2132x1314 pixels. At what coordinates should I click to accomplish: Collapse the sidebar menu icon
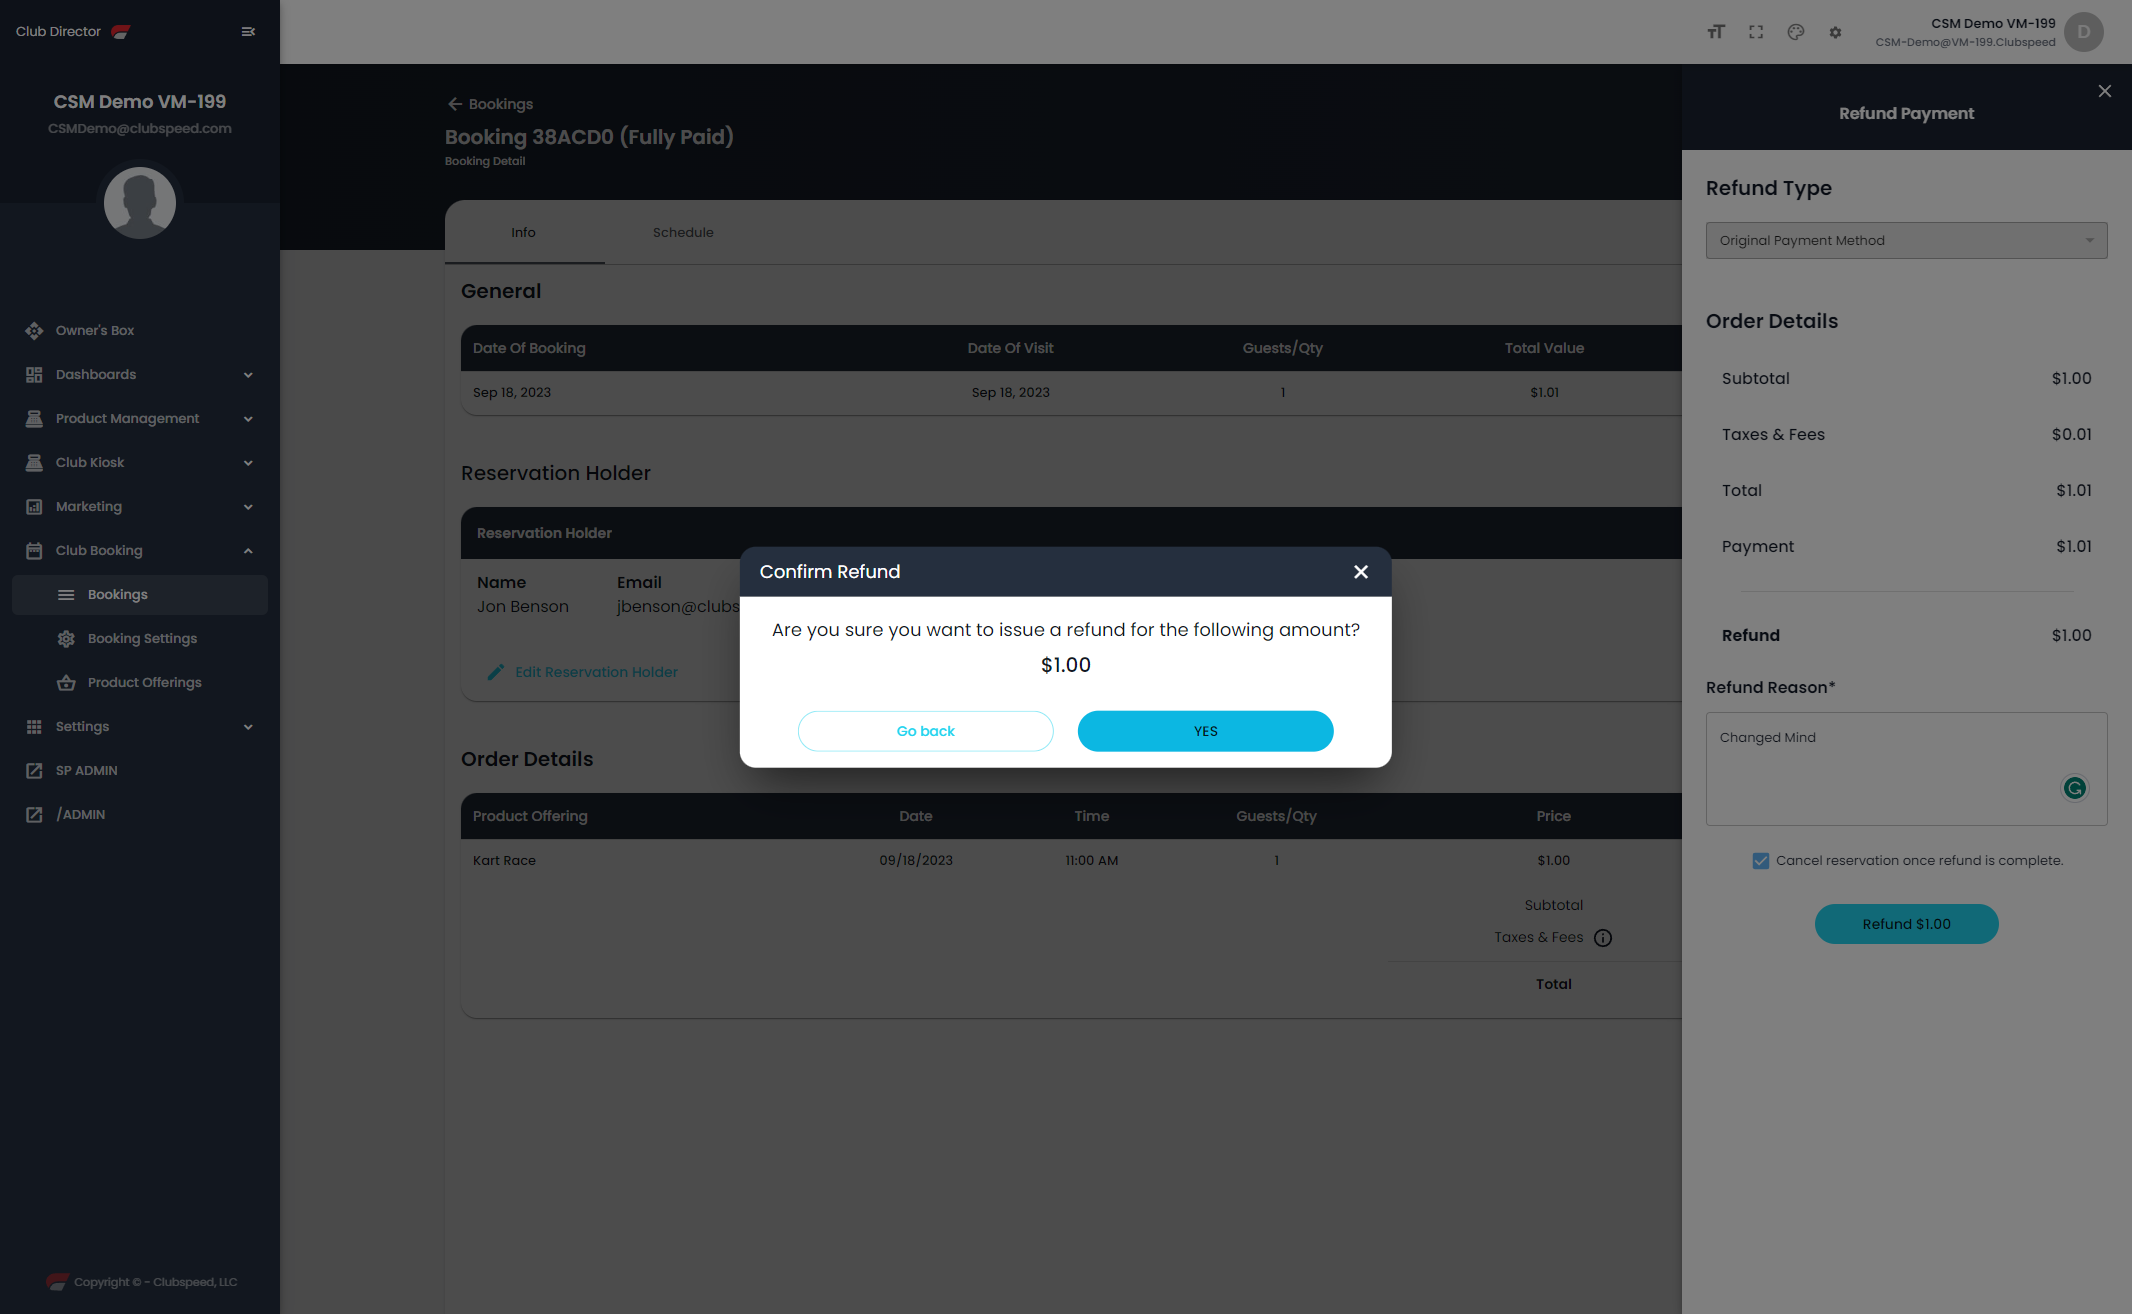coord(248,32)
